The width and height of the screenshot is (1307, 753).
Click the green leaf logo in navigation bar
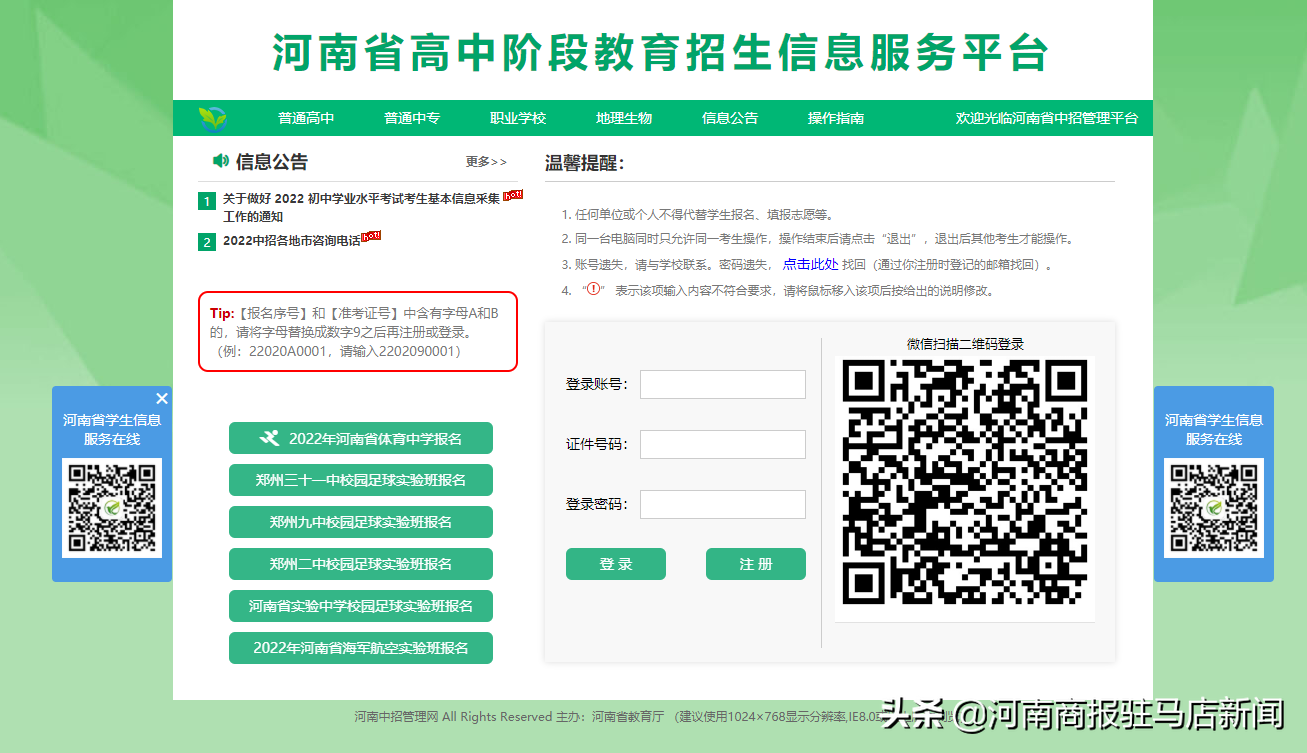tap(212, 119)
